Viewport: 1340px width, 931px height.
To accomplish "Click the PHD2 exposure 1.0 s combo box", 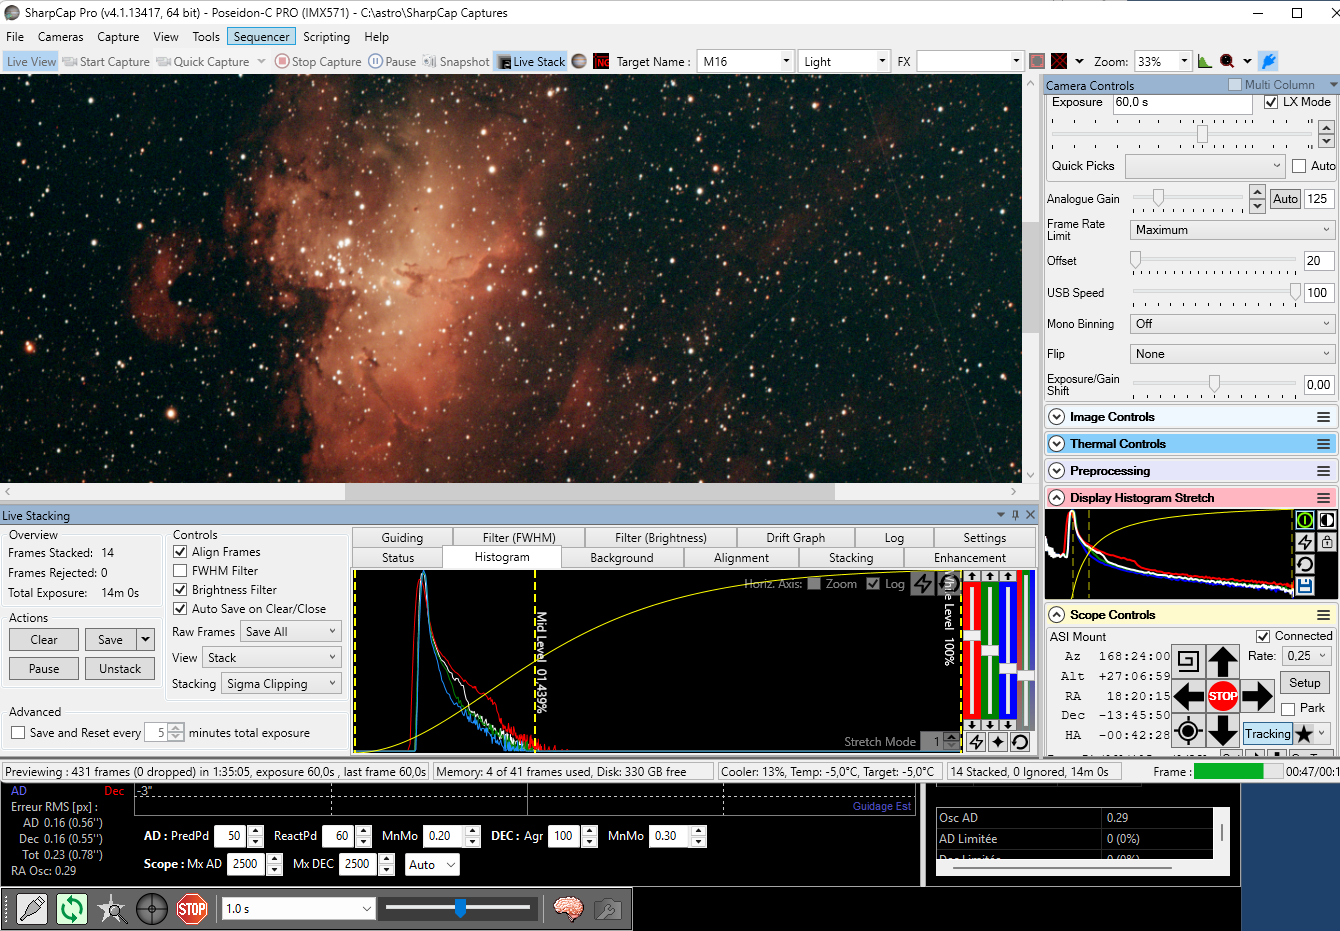I will (299, 909).
